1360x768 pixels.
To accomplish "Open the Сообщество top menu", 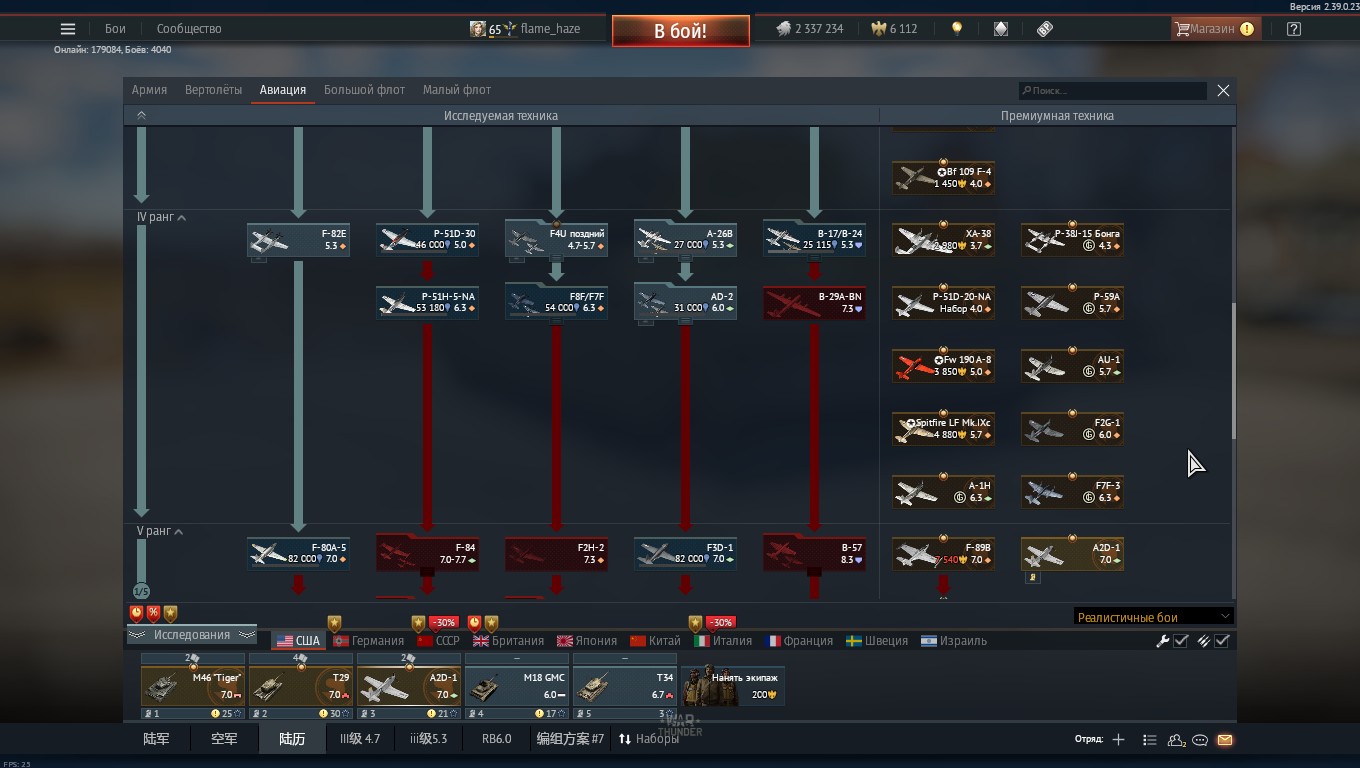I will point(189,29).
